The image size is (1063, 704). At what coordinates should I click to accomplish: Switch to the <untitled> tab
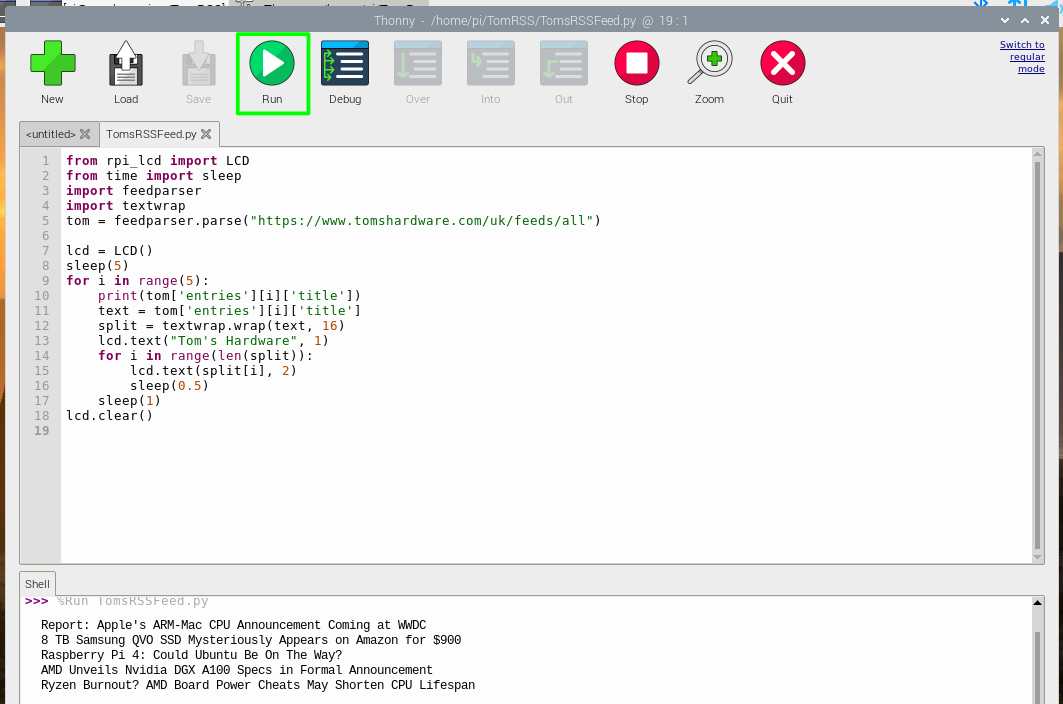(x=48, y=133)
